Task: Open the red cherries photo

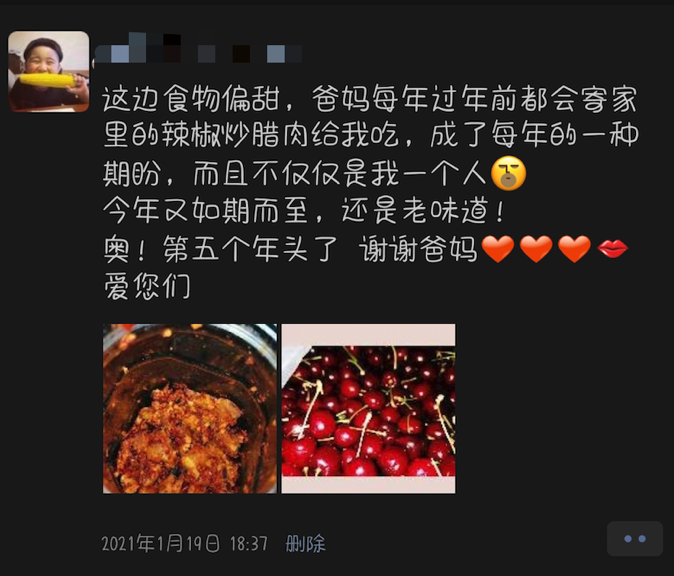Action: point(368,408)
